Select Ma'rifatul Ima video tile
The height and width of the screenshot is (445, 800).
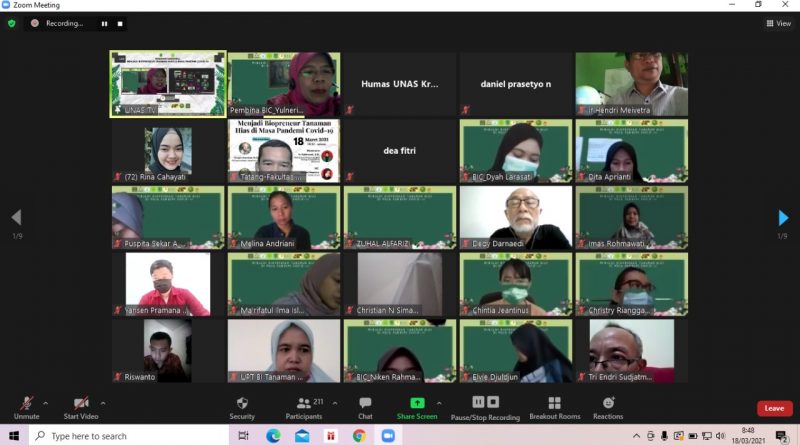[284, 285]
